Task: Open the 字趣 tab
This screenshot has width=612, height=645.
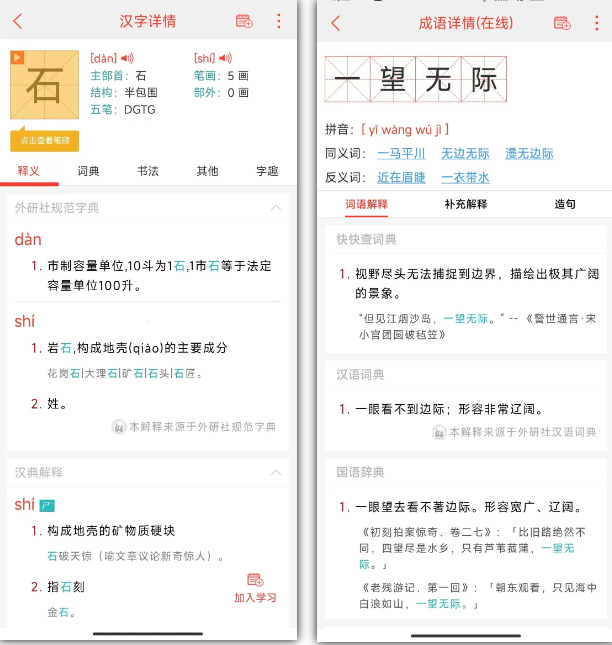Action: tap(267, 171)
